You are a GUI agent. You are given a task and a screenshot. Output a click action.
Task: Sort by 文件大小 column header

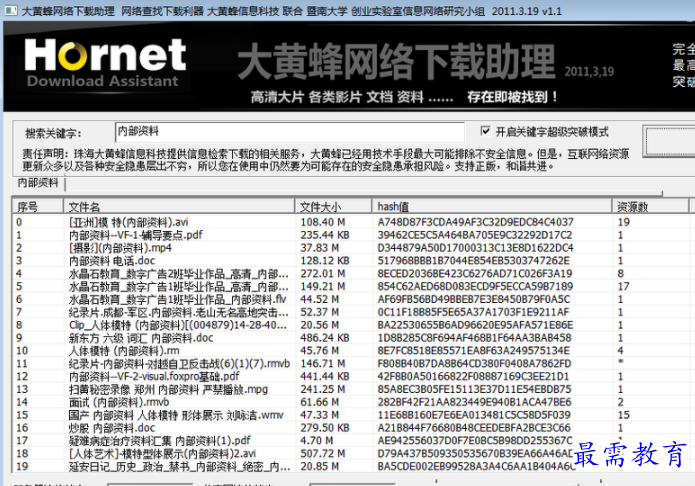(333, 206)
